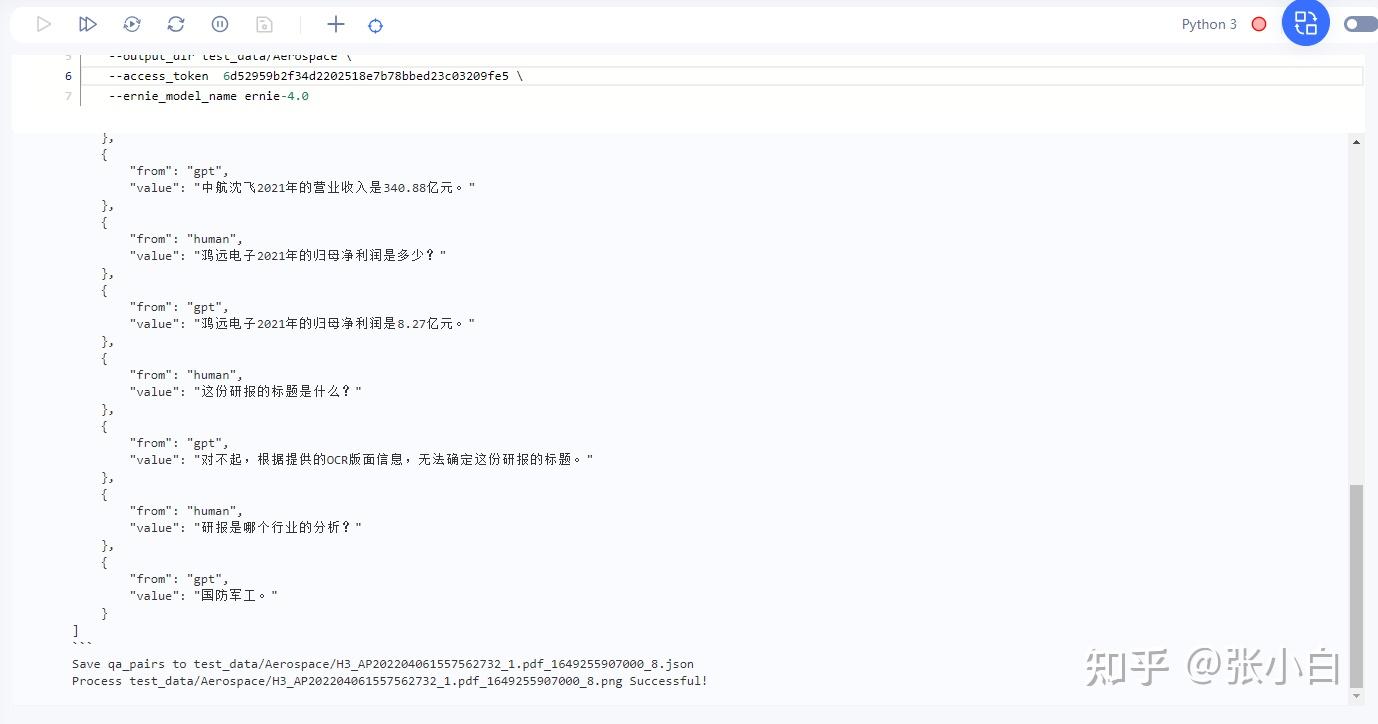Restart the kernel with the refresh icon
Image resolution: width=1378 pixels, height=724 pixels.
point(175,23)
